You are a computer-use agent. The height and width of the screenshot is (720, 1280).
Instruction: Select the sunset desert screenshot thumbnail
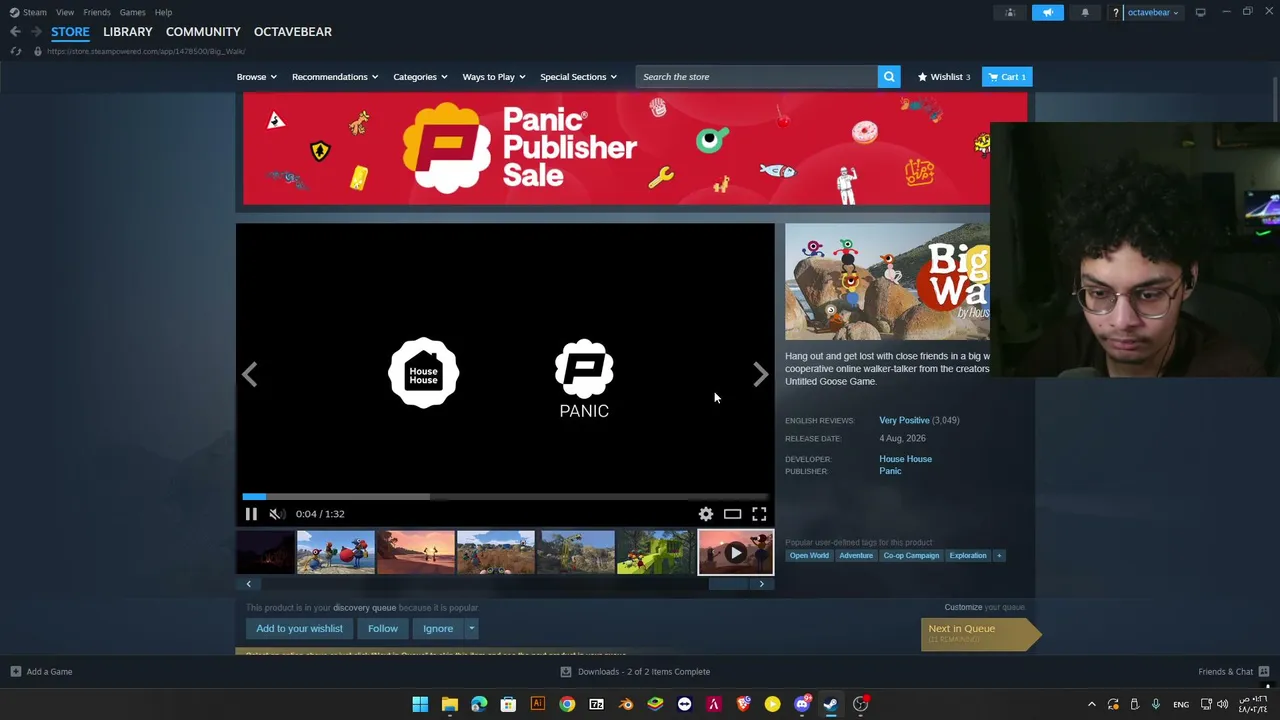(x=416, y=553)
